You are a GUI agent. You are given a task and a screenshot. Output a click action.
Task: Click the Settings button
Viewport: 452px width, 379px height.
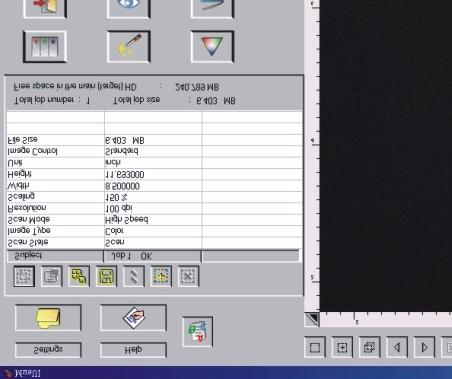[x=48, y=350]
